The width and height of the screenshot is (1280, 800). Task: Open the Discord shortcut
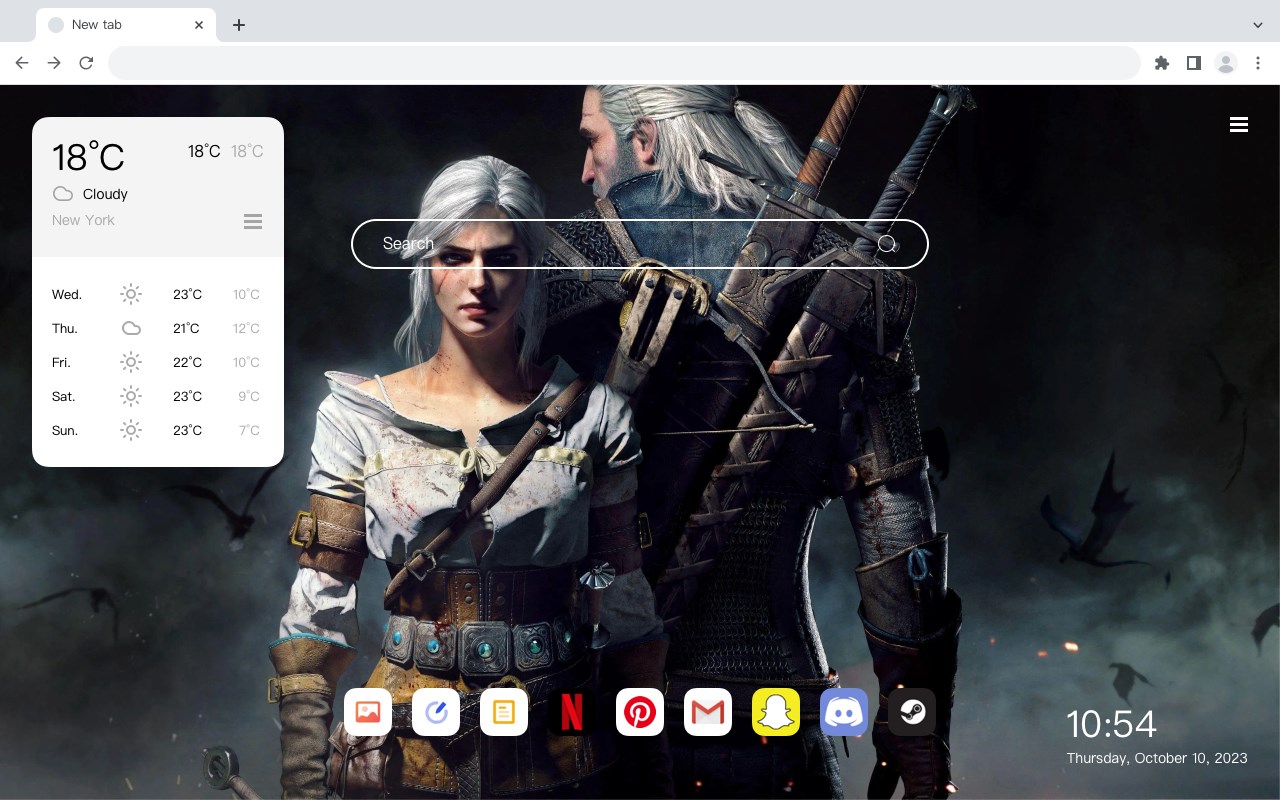pyautogui.click(x=844, y=712)
